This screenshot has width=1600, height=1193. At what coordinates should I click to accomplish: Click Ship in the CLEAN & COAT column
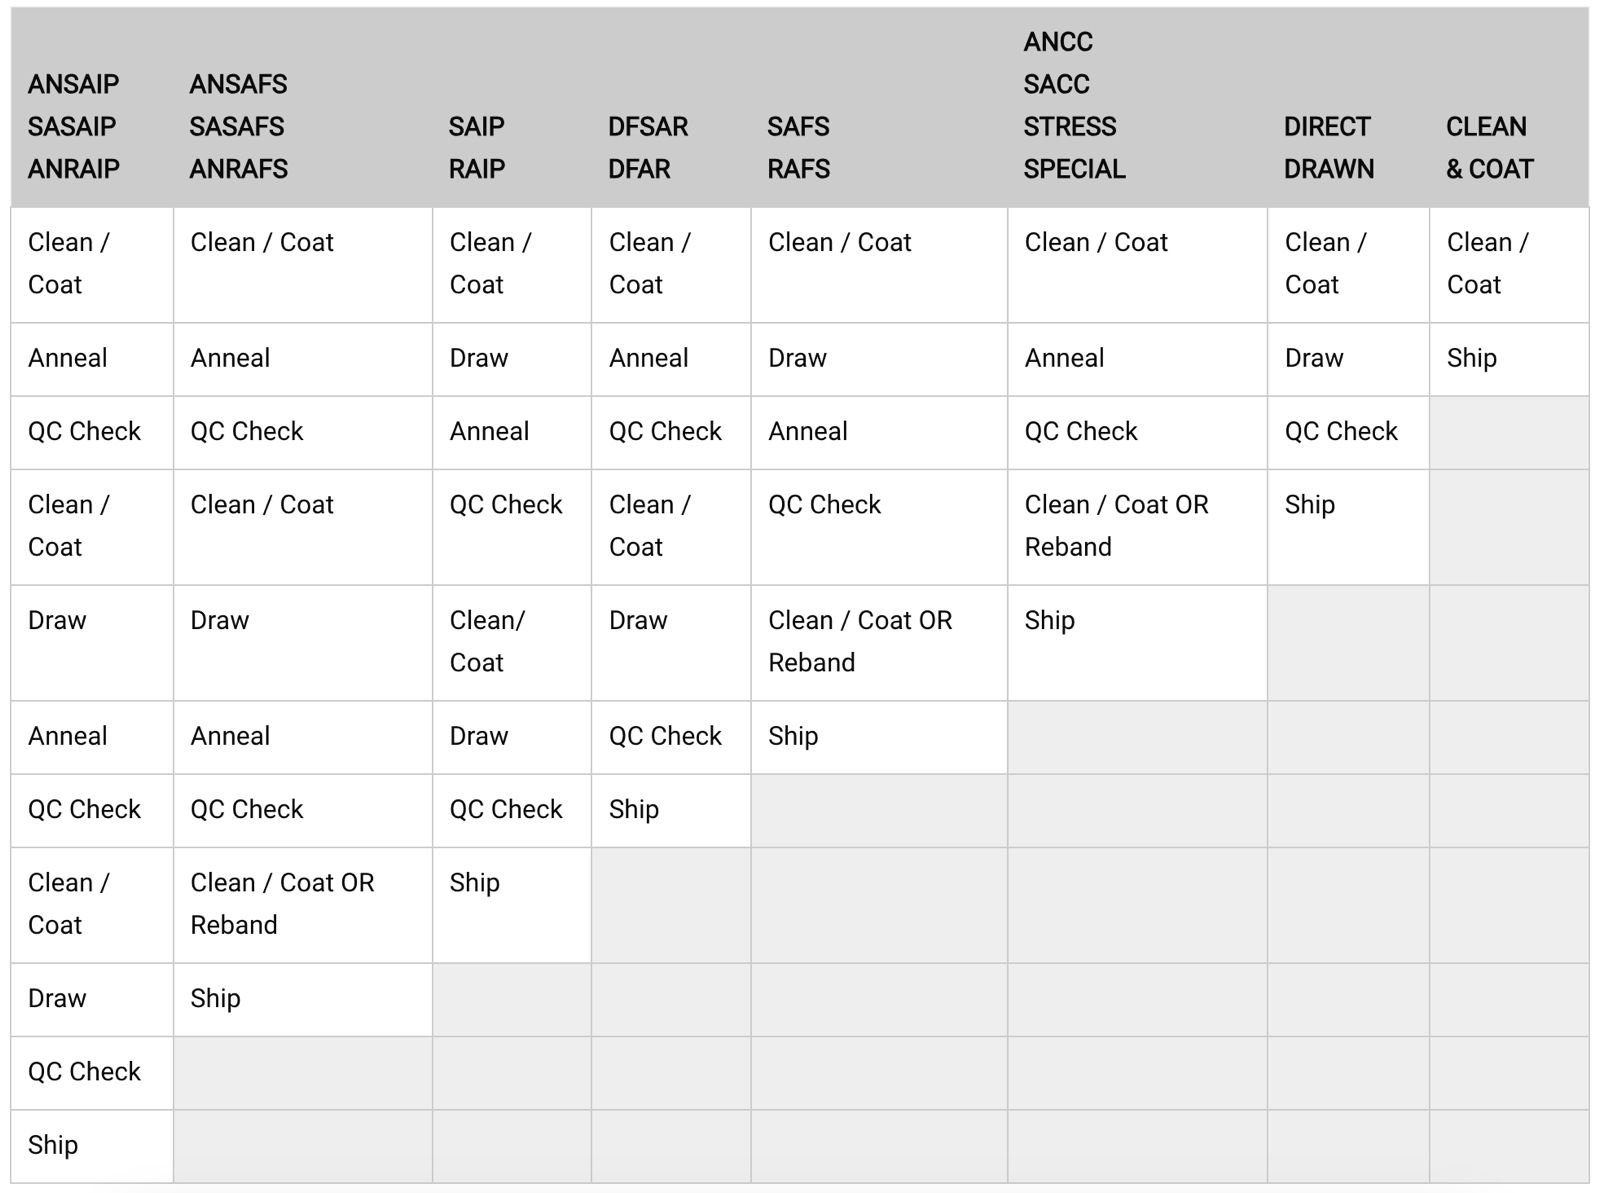(1472, 358)
